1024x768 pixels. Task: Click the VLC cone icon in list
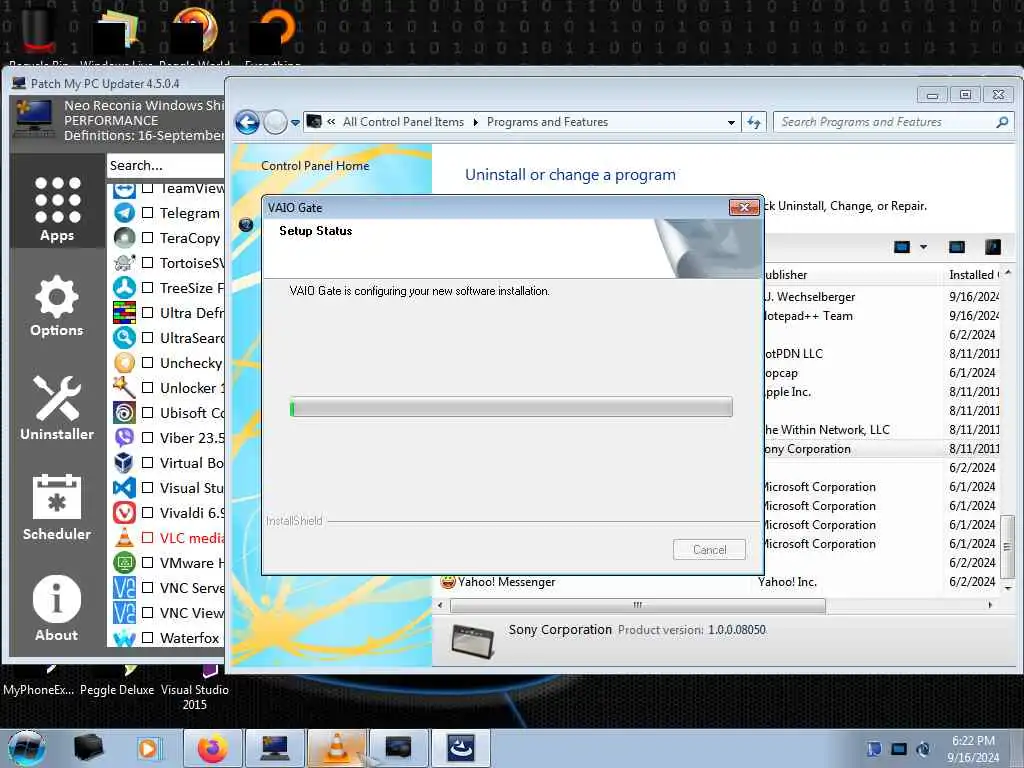124,537
